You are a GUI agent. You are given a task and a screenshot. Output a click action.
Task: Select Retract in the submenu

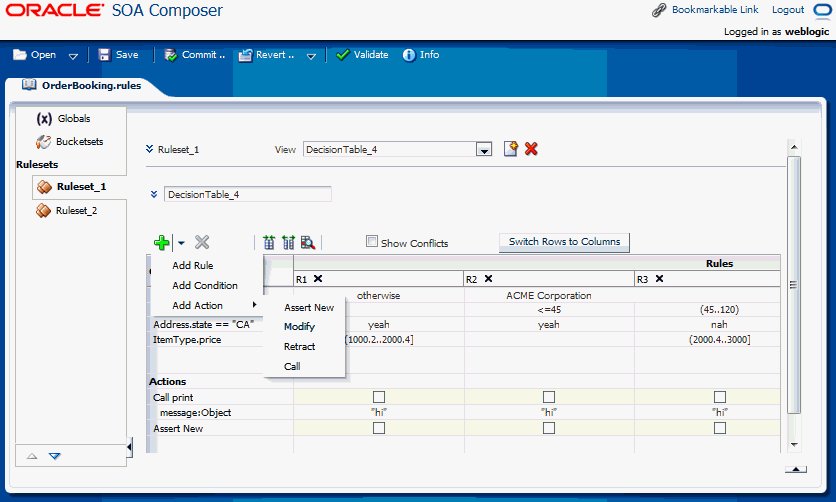pos(299,346)
